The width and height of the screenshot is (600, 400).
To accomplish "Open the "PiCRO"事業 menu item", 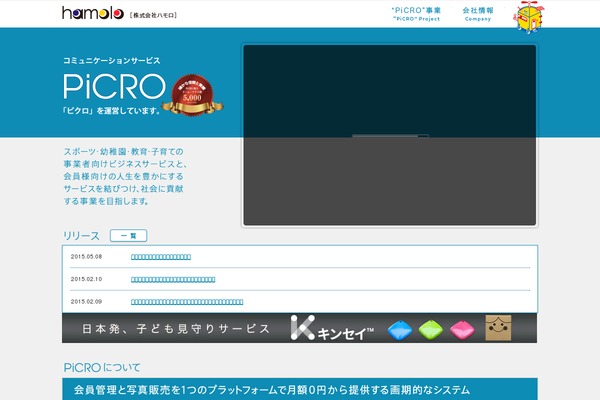I will point(416,14).
